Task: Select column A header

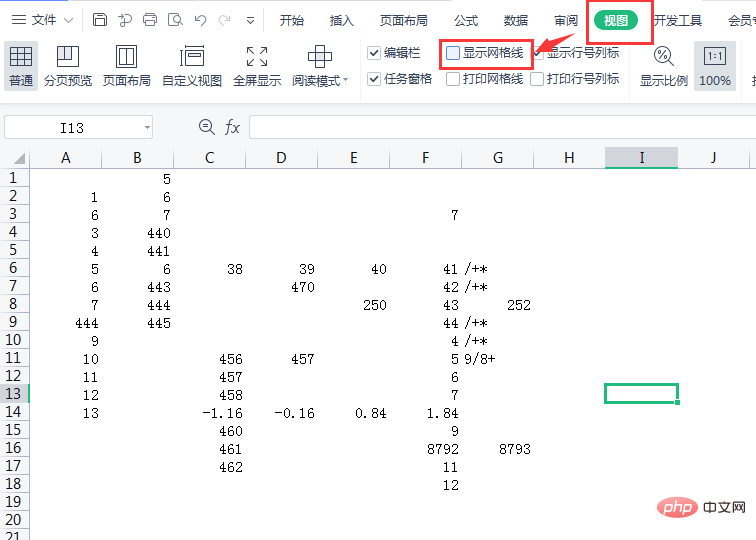Action: pyautogui.click(x=66, y=158)
